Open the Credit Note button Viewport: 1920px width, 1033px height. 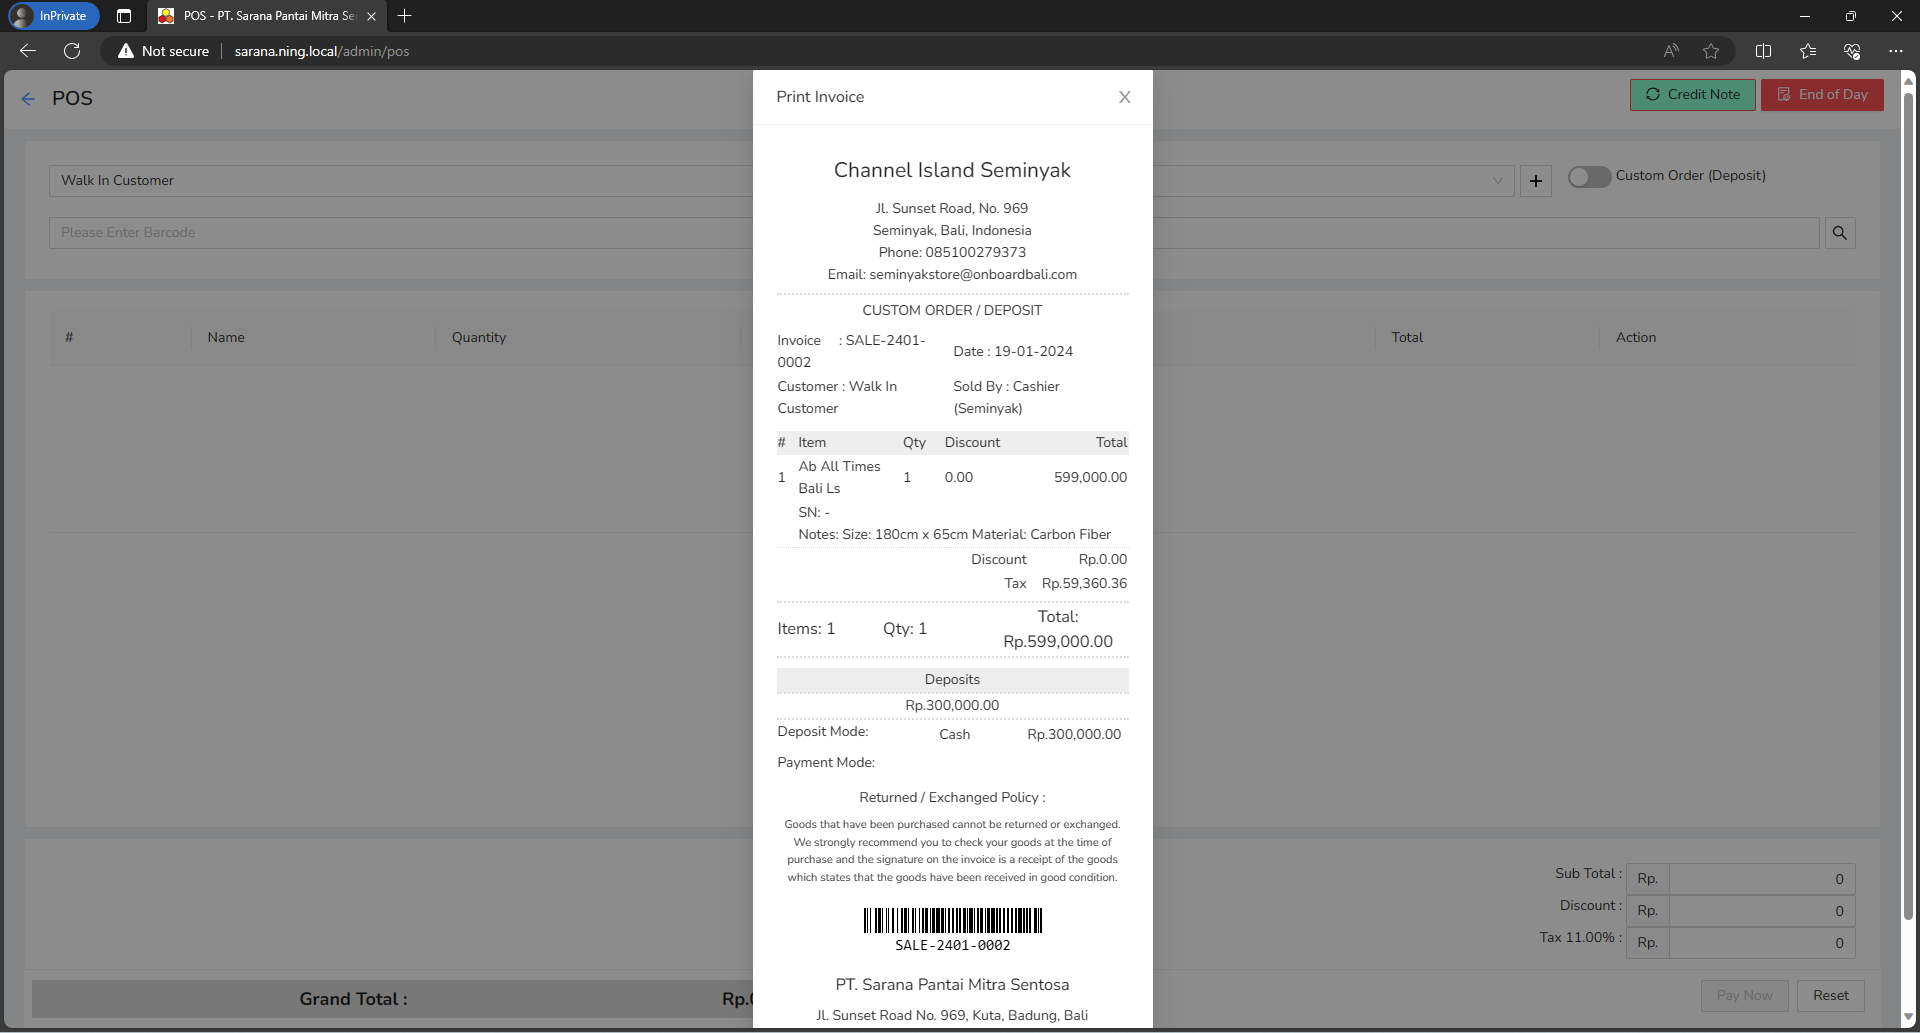[1692, 95]
